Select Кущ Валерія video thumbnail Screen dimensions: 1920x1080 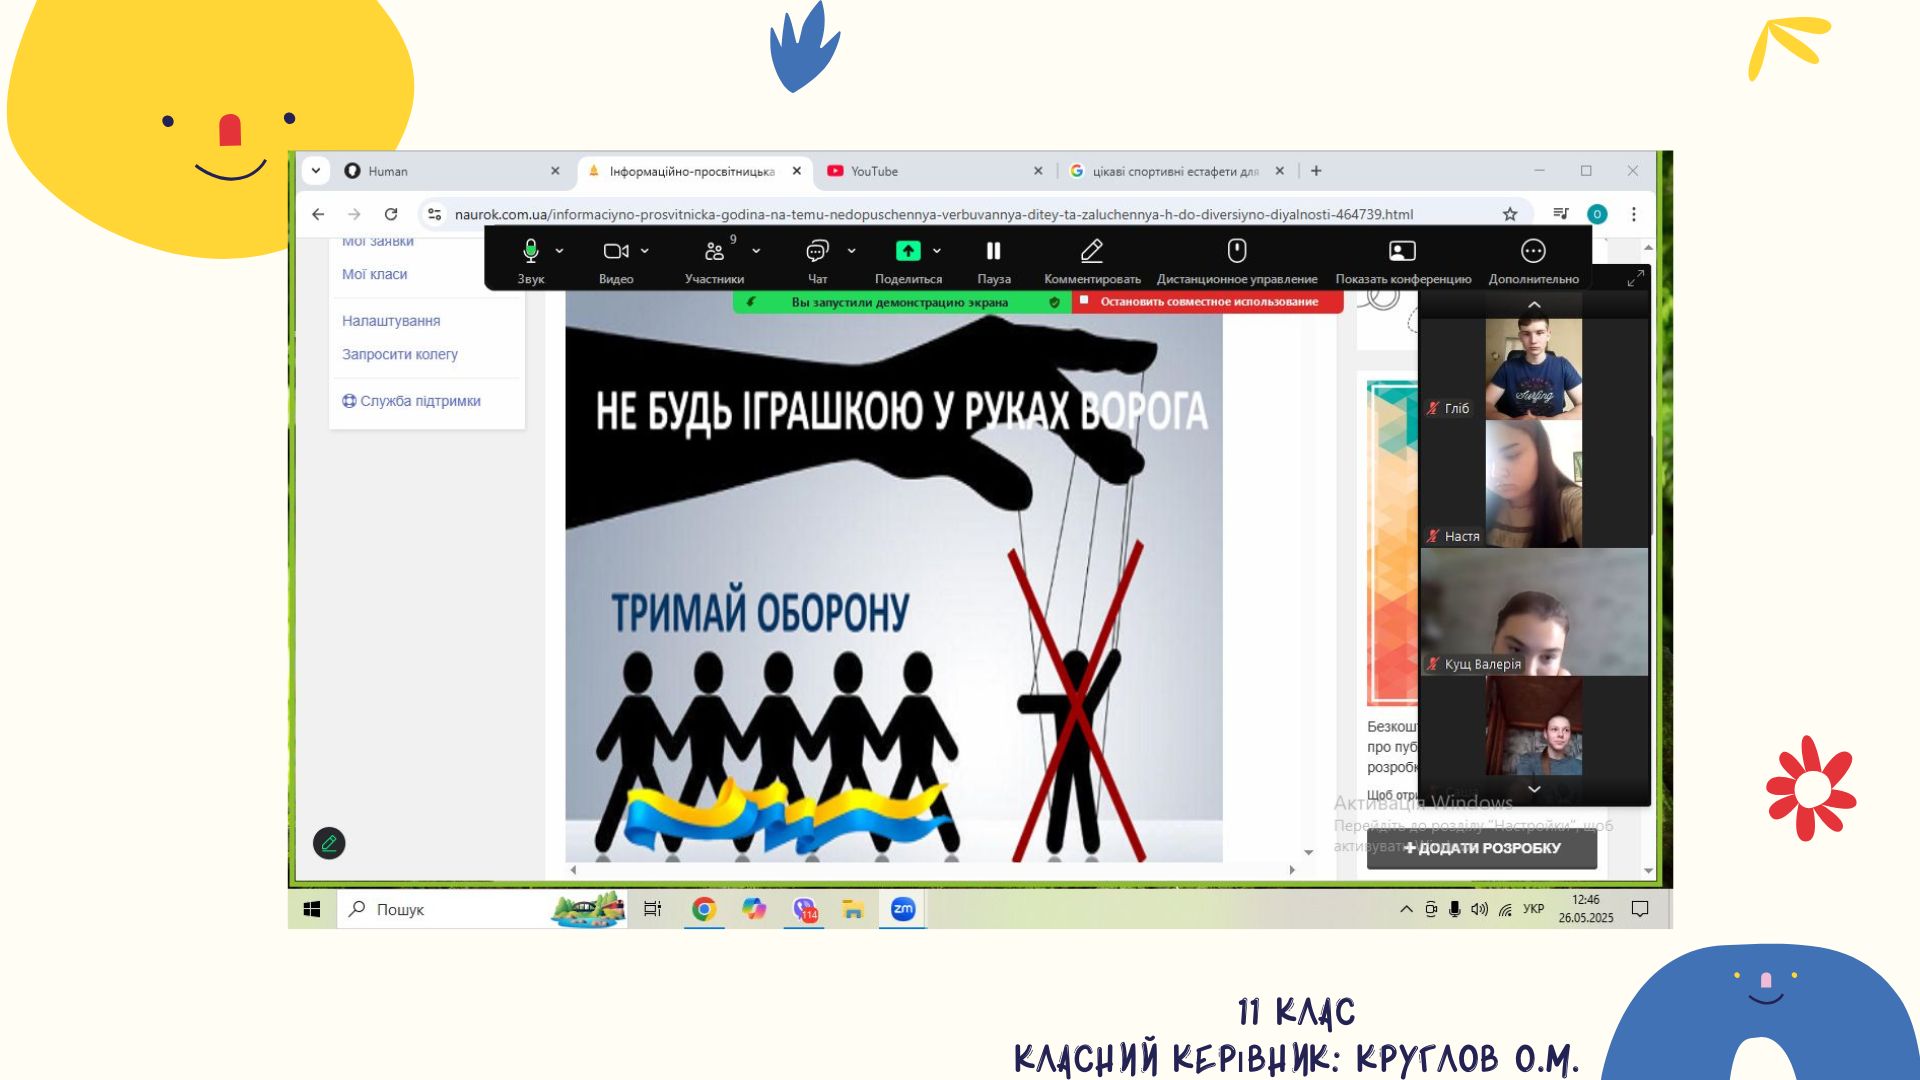pos(1534,612)
